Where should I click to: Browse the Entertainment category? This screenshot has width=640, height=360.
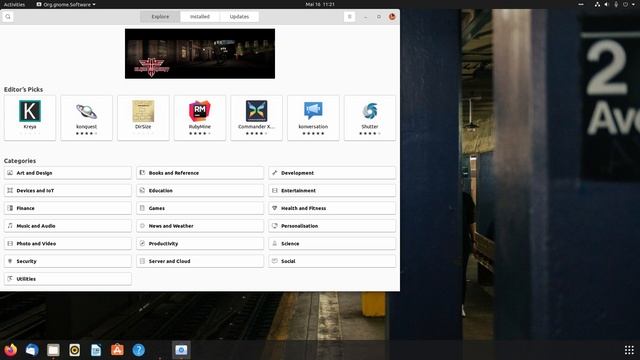(332, 191)
